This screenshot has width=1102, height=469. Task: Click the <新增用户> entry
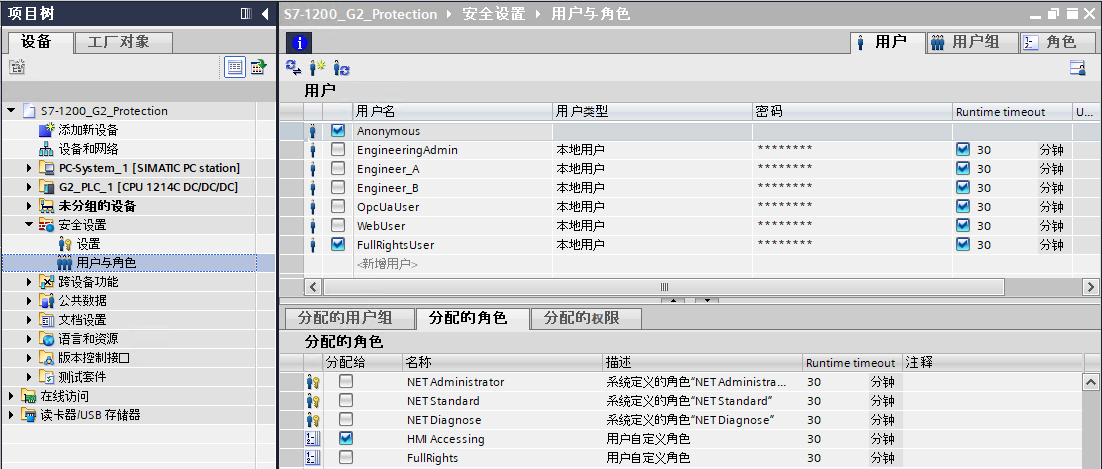[387, 264]
